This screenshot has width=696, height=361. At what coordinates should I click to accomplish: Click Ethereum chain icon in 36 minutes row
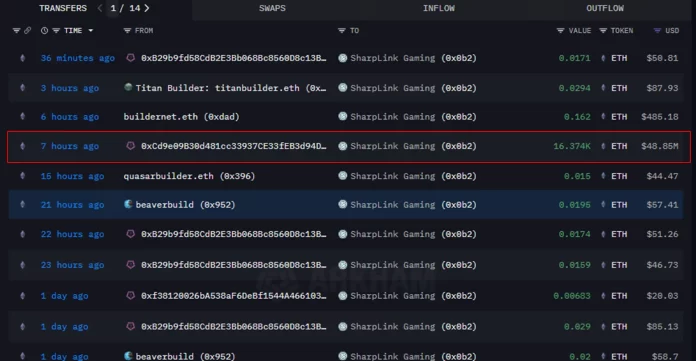(x=23, y=58)
